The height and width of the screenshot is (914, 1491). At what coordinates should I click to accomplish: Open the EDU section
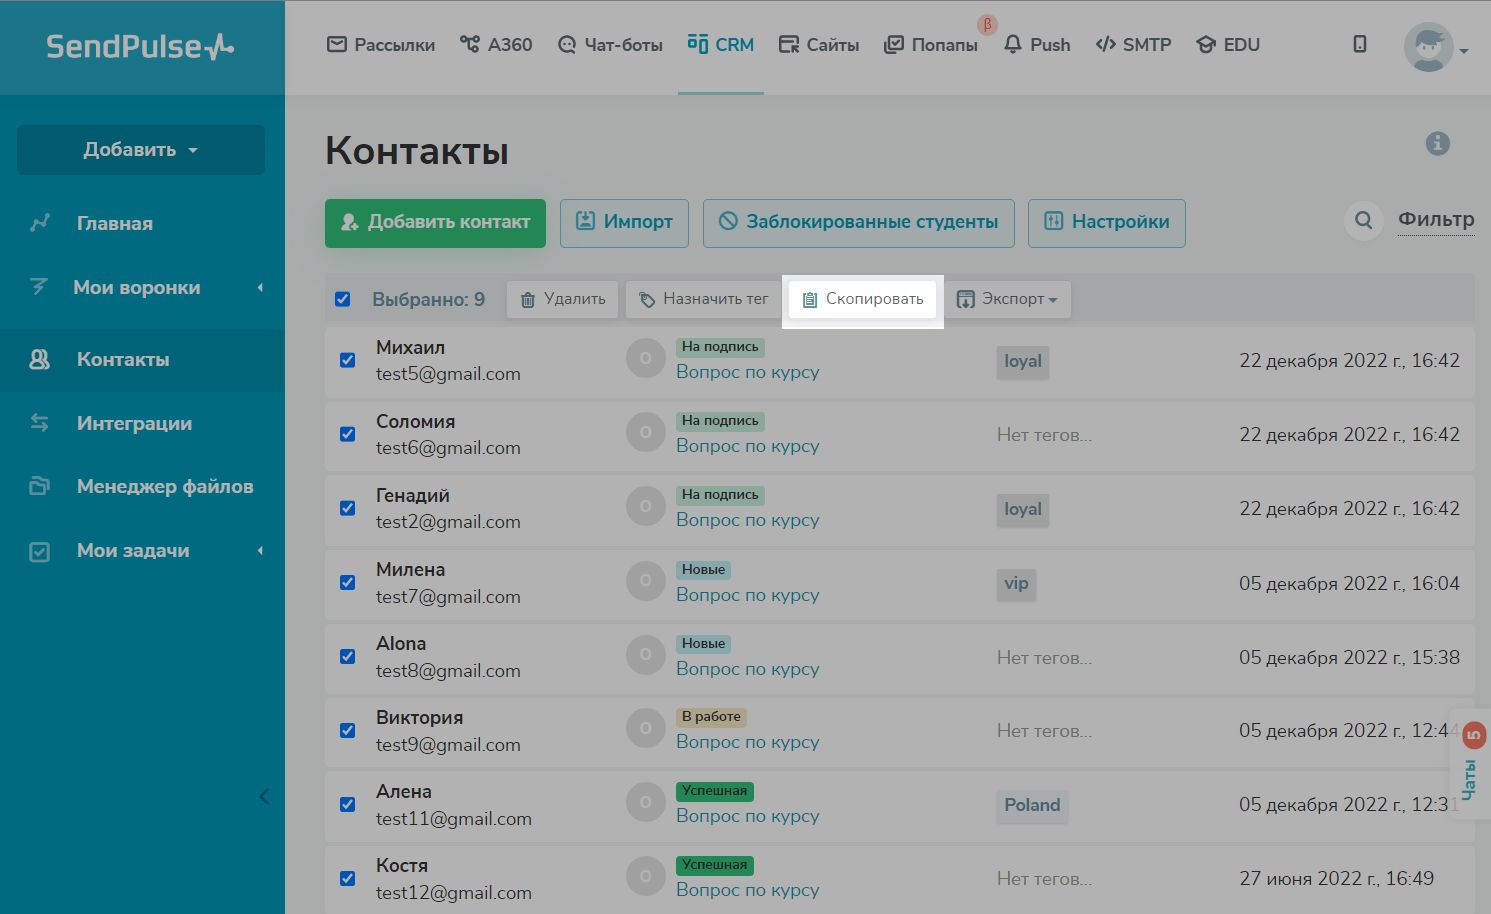(1228, 45)
